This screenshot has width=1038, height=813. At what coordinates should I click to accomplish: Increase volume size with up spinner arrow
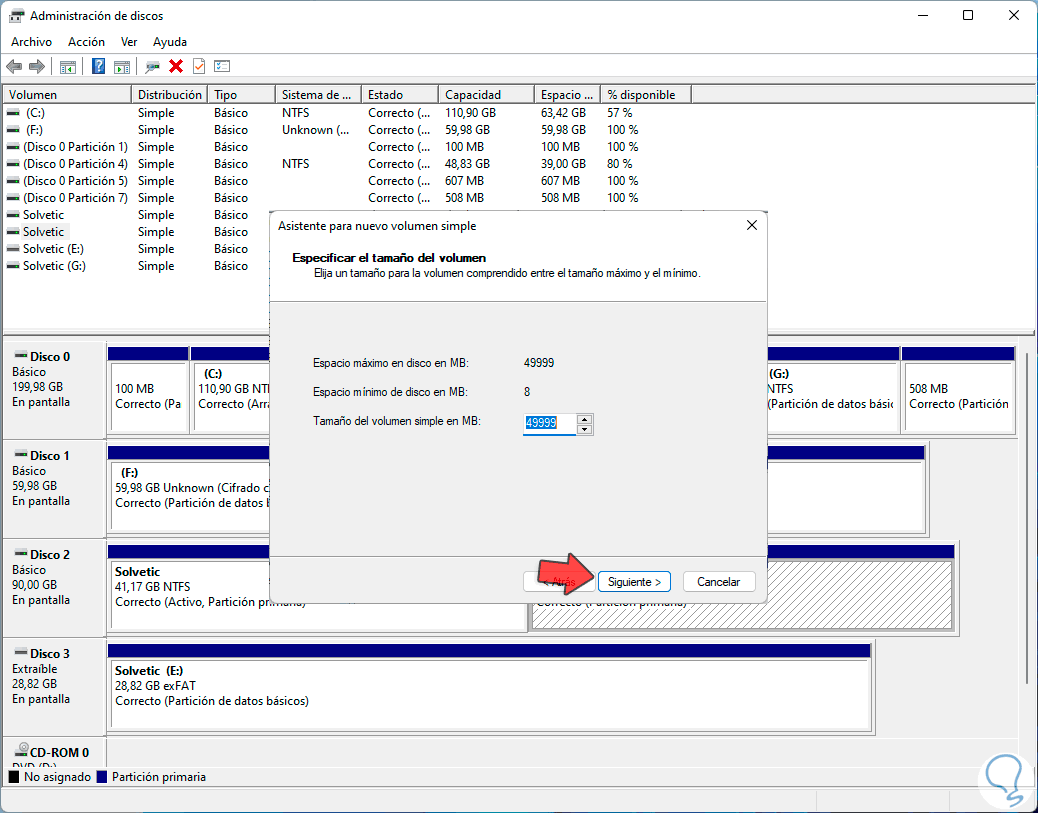[584, 418]
